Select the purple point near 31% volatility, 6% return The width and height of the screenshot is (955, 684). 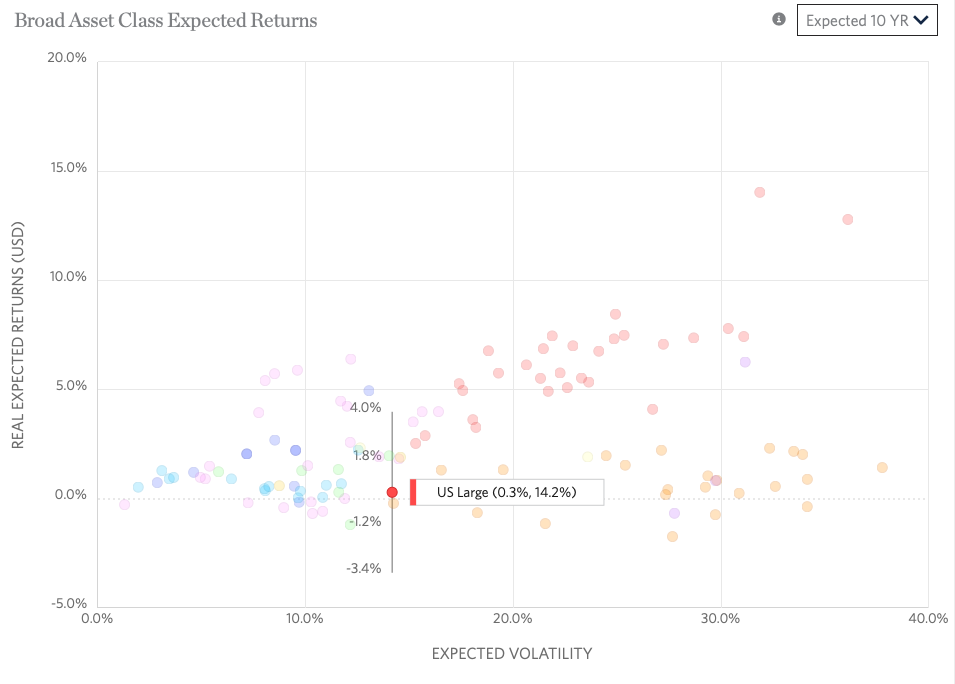click(745, 362)
